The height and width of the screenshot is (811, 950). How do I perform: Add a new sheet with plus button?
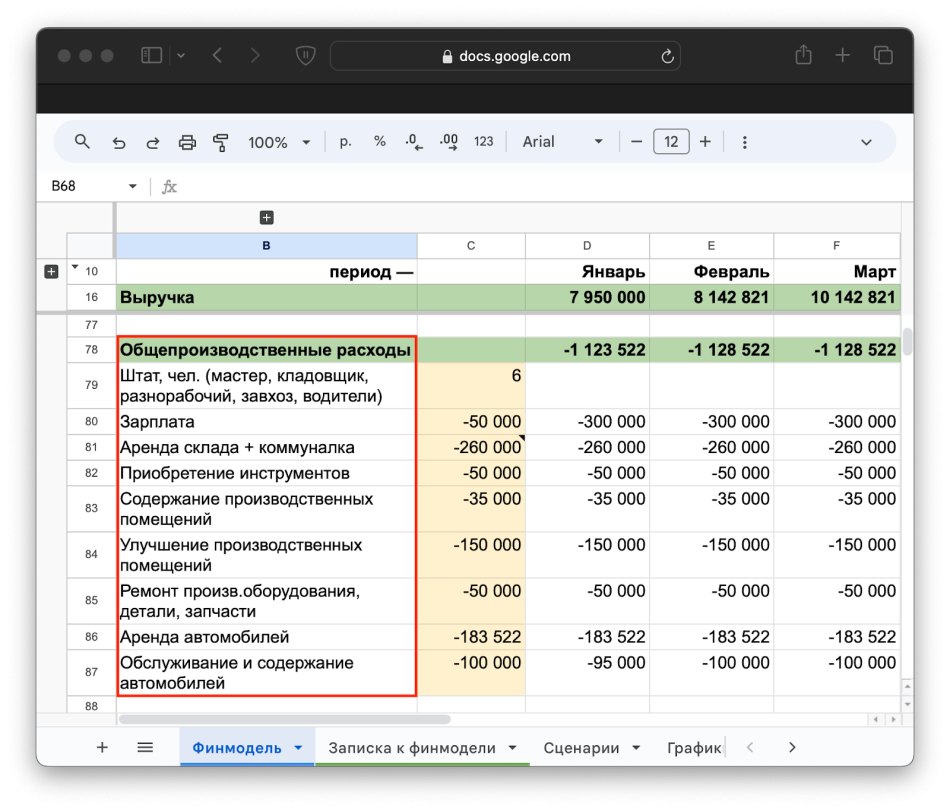point(102,747)
